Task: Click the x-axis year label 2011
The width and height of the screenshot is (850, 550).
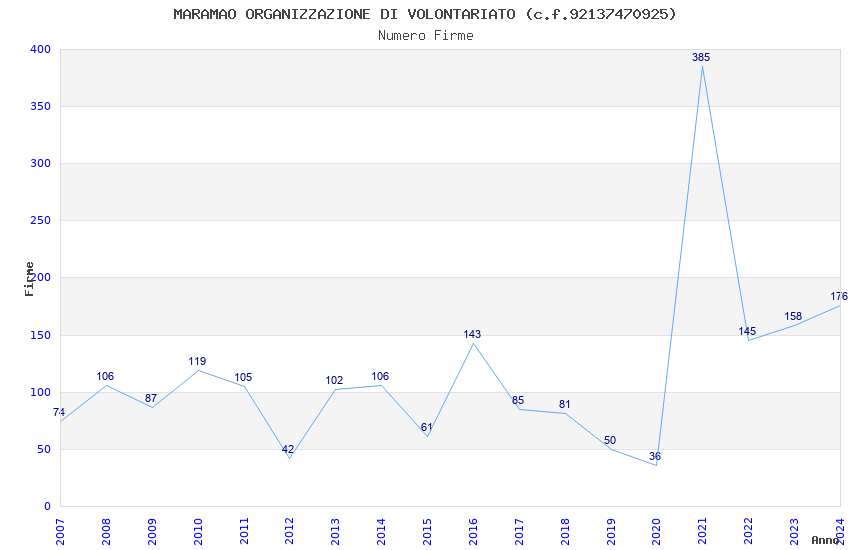Action: tap(244, 532)
